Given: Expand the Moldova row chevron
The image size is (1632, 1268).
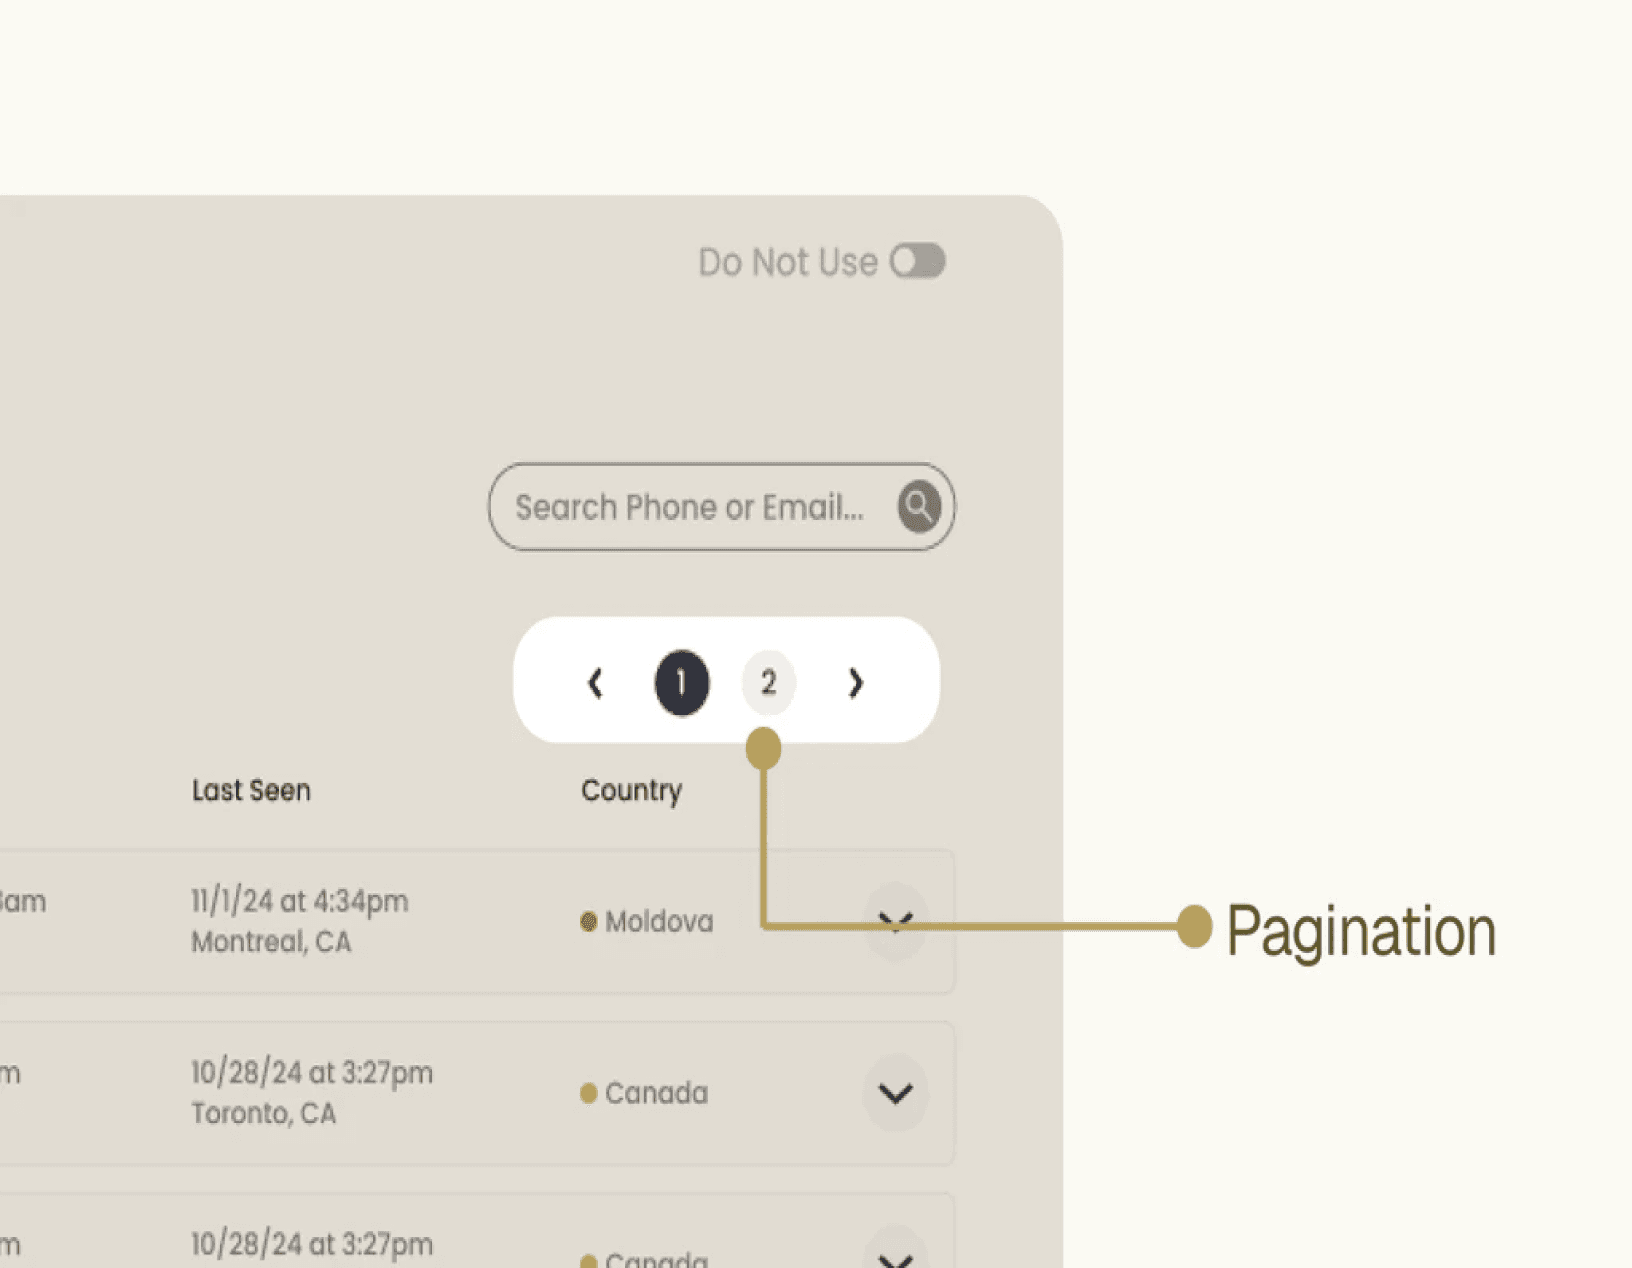Looking at the screenshot, I should (895, 921).
